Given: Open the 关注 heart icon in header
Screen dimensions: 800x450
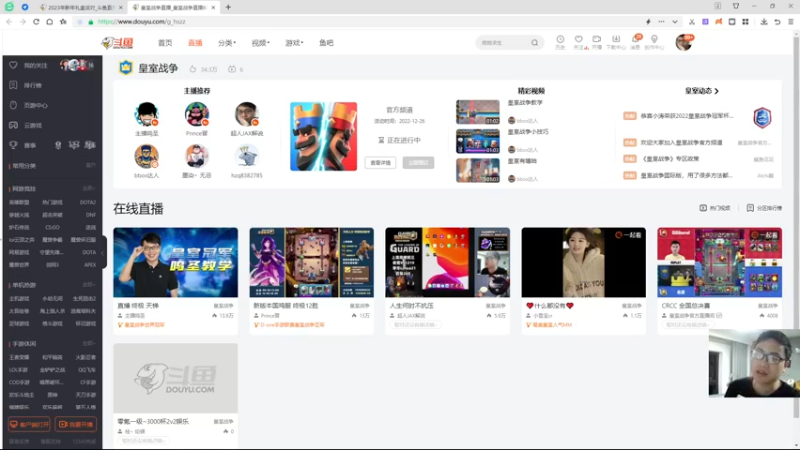Looking at the screenshot, I should tap(578, 39).
